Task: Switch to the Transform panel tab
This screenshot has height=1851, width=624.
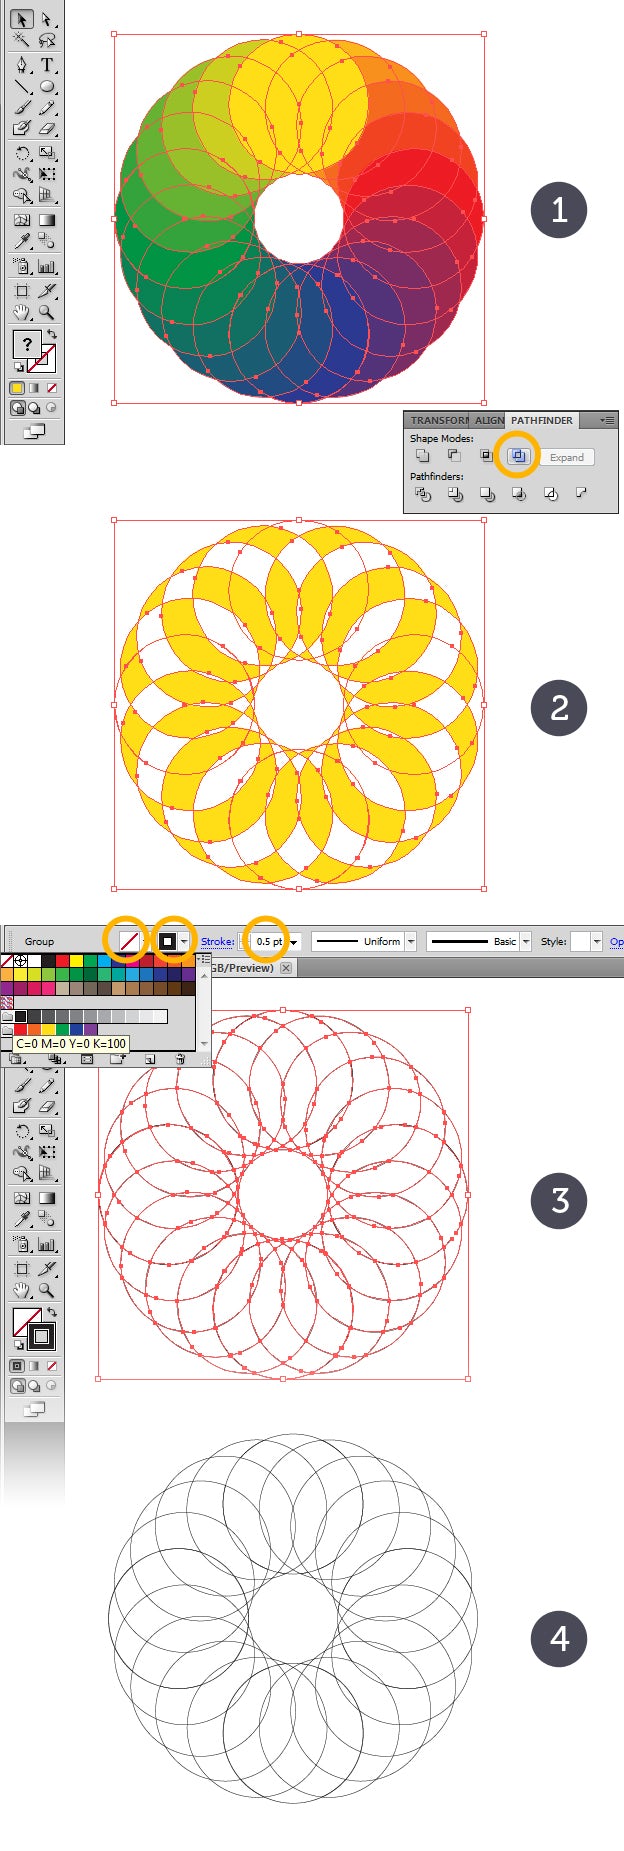Action: [x=438, y=420]
